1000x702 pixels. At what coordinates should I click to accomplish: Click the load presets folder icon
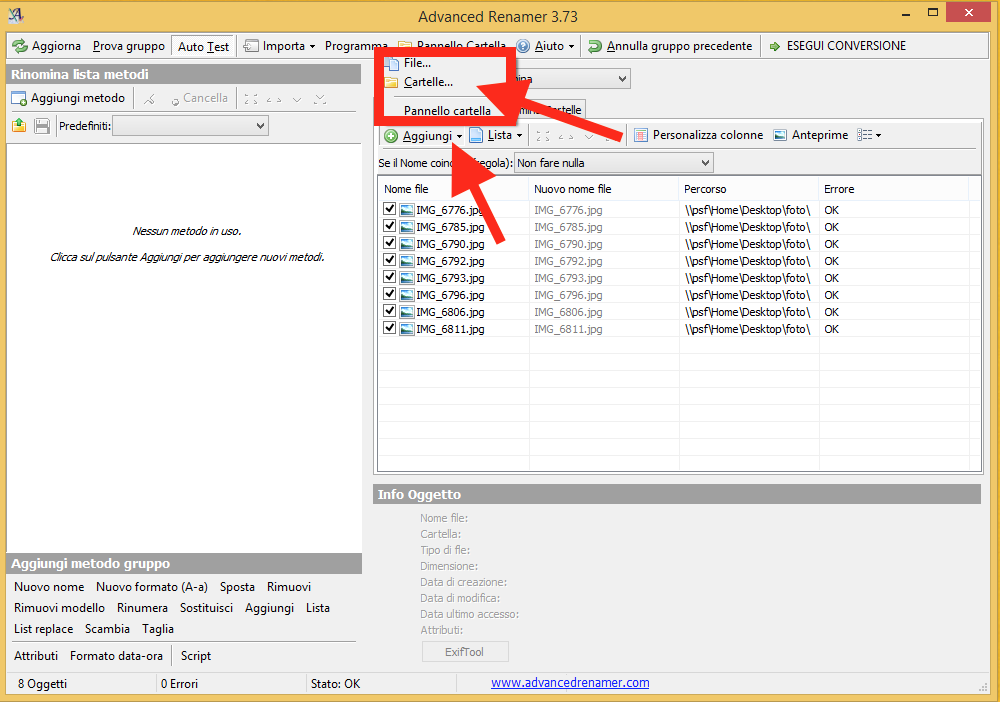pyautogui.click(x=19, y=126)
